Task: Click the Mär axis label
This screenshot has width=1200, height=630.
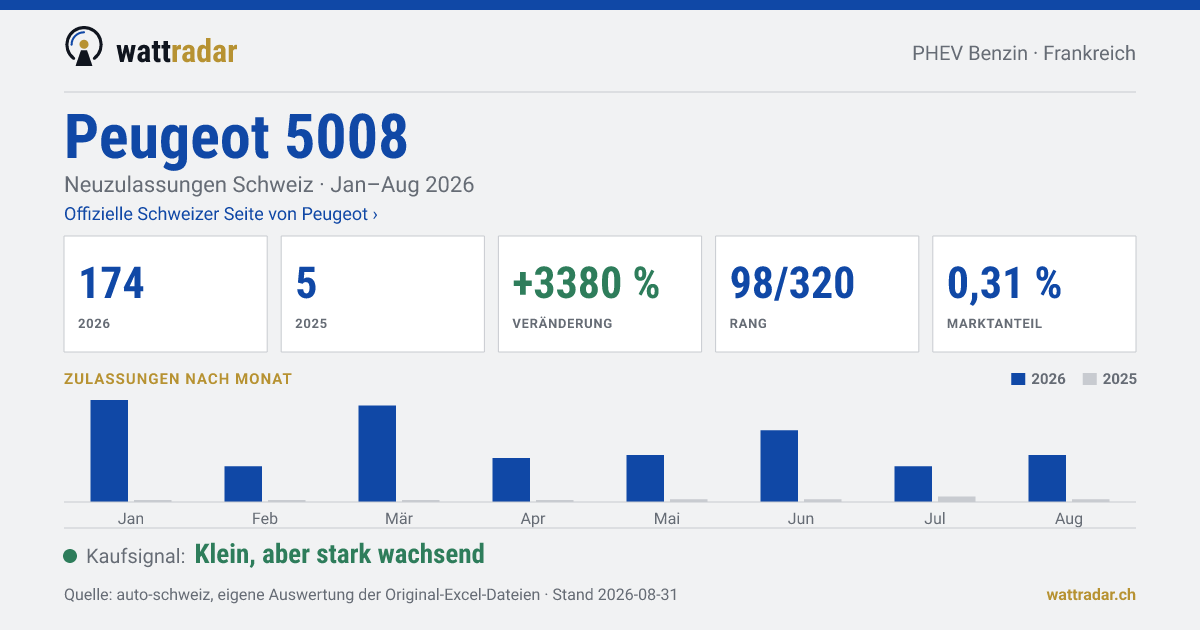Action: (399, 518)
